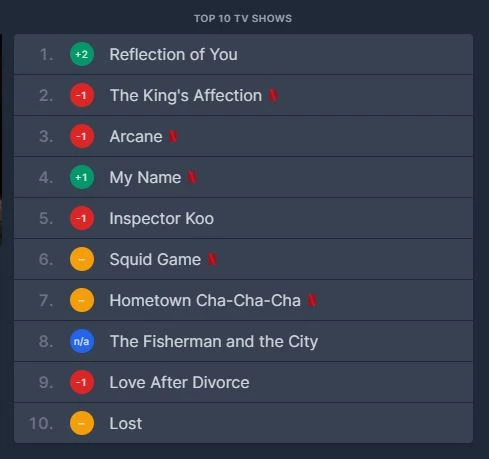The width and height of the screenshot is (489, 459).
Task: Select the Love After Divorce entry
Action: coord(179,382)
